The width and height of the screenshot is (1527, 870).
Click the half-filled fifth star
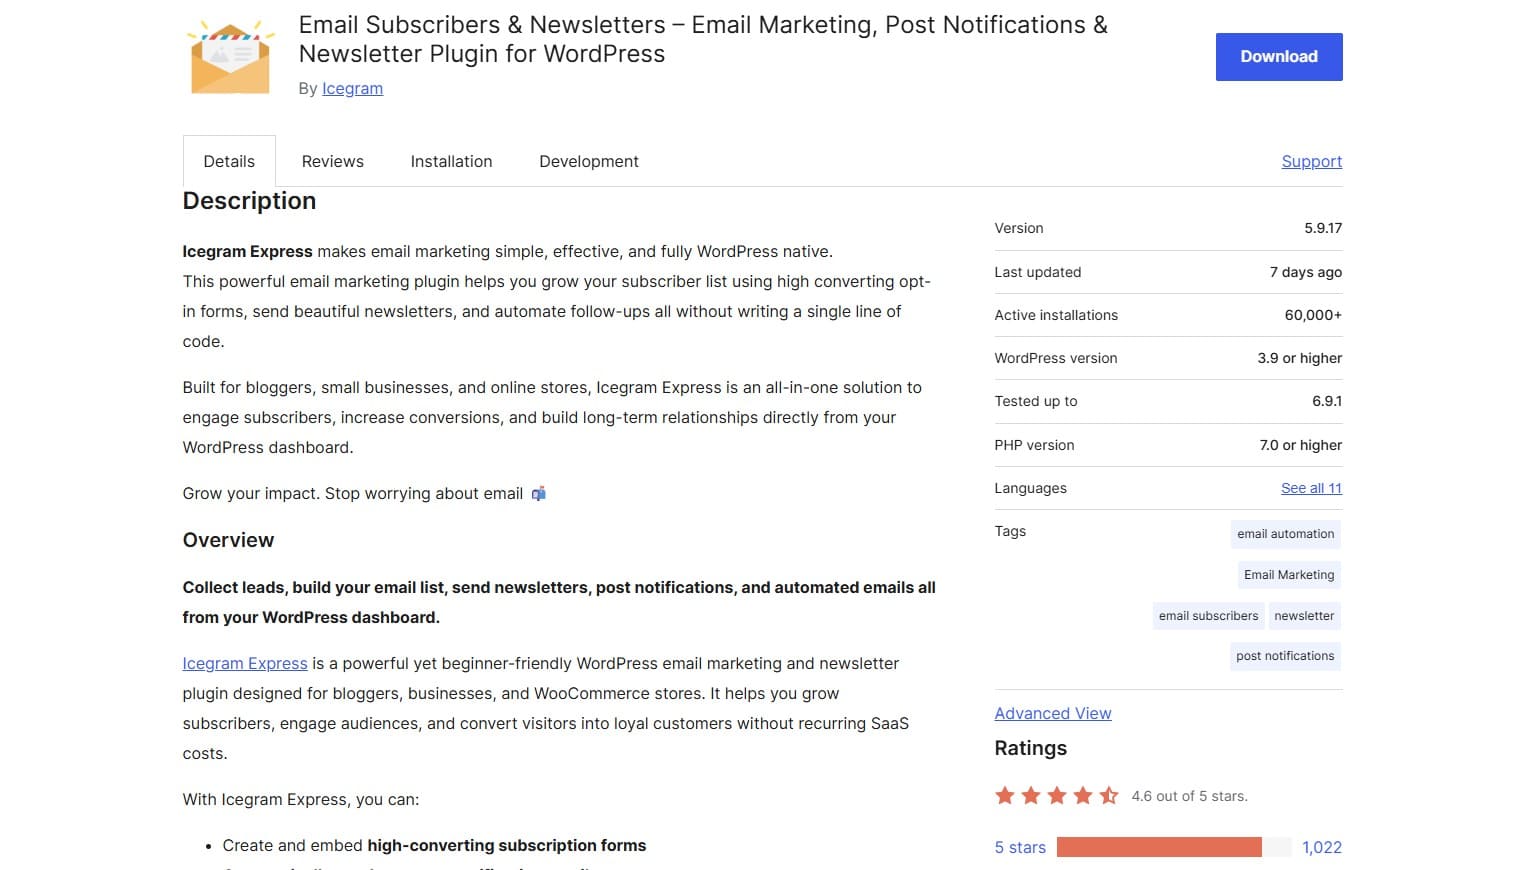[1108, 795]
